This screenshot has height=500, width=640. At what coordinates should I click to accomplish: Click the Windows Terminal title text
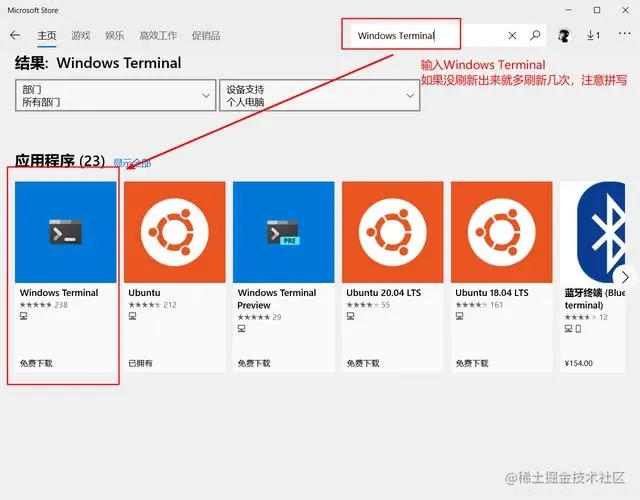click(59, 293)
